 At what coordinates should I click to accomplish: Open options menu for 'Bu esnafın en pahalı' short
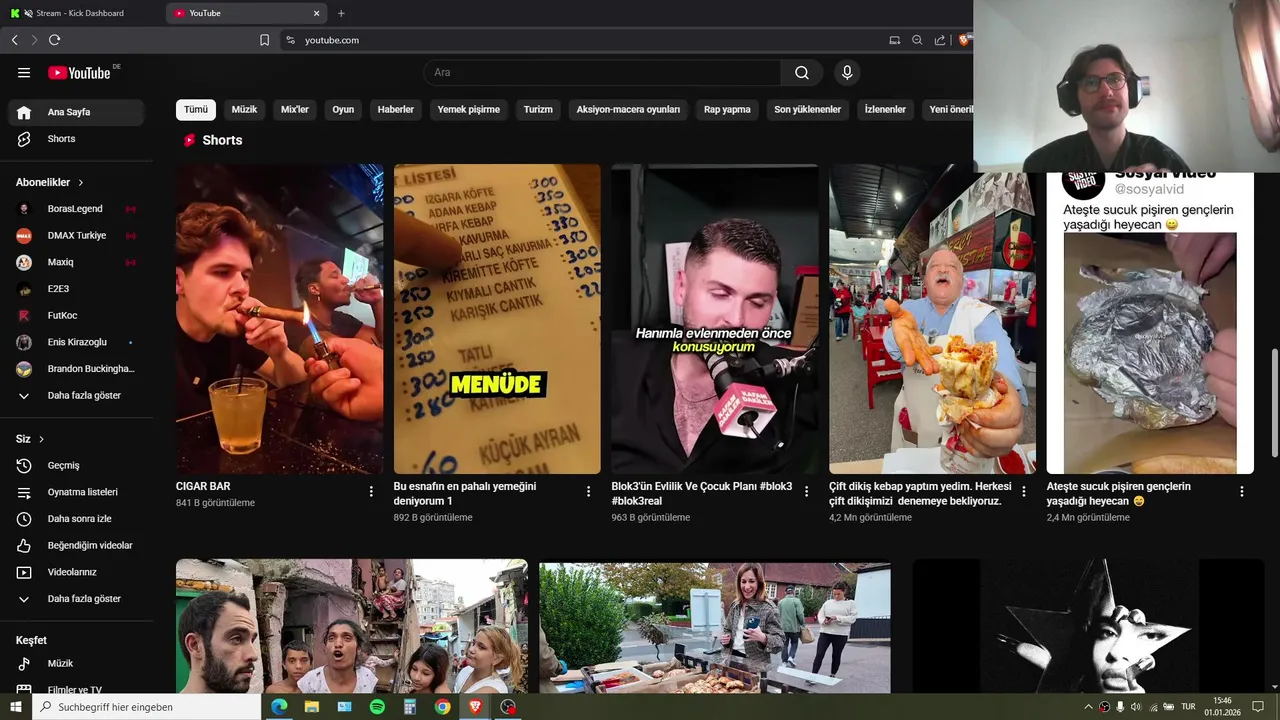589,491
